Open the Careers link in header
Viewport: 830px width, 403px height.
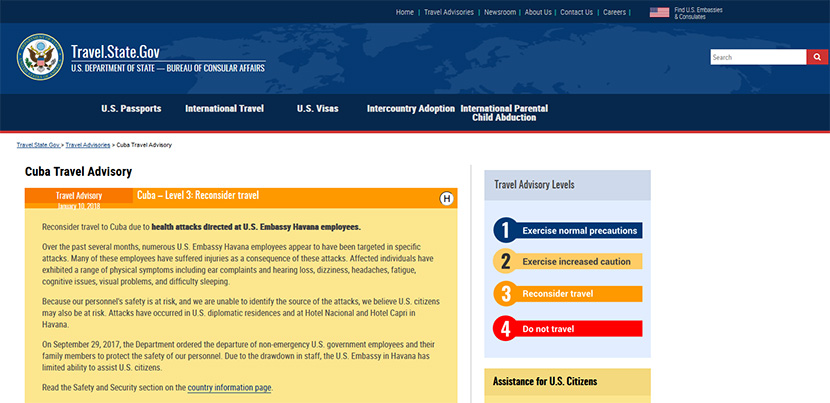point(614,12)
